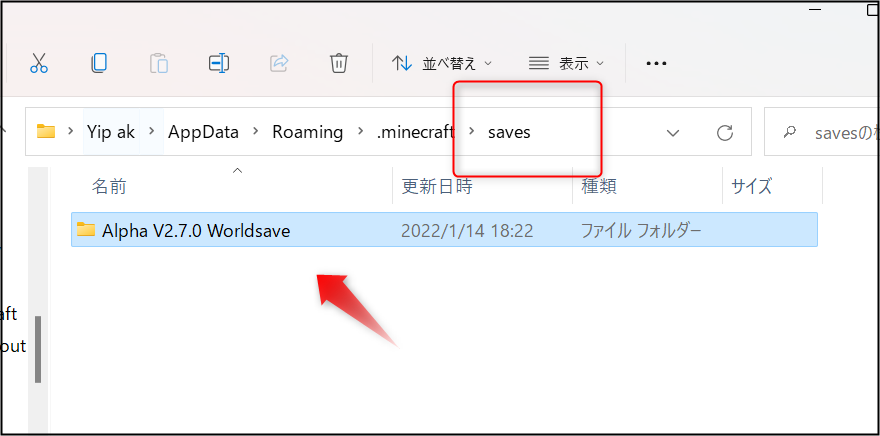
Task: Click the .minecraft breadcrumb segment
Action: click(x=415, y=132)
